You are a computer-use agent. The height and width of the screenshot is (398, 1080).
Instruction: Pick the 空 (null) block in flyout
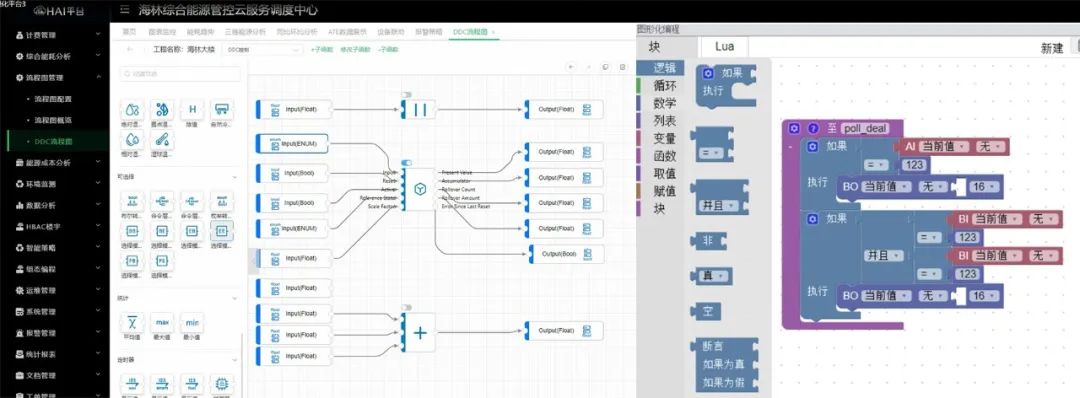(x=707, y=311)
